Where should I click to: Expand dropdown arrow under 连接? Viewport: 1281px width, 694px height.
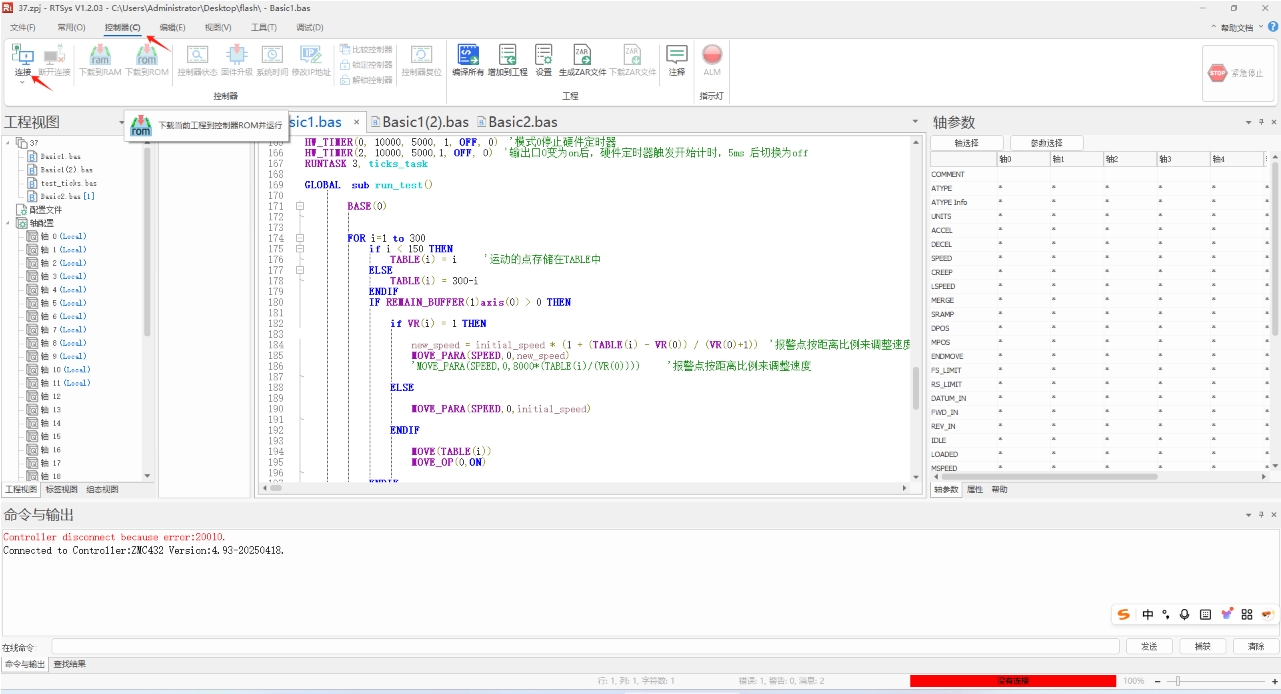(x=22, y=83)
